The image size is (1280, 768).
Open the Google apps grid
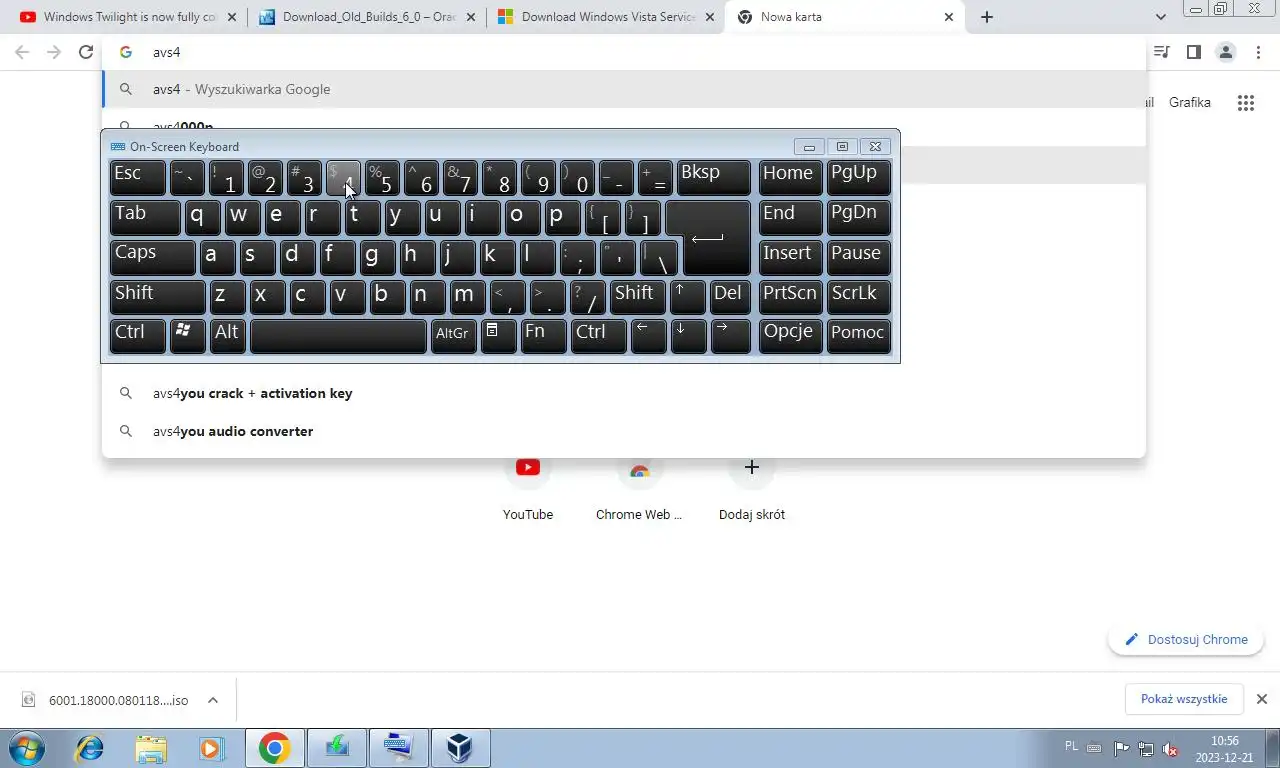1245,103
